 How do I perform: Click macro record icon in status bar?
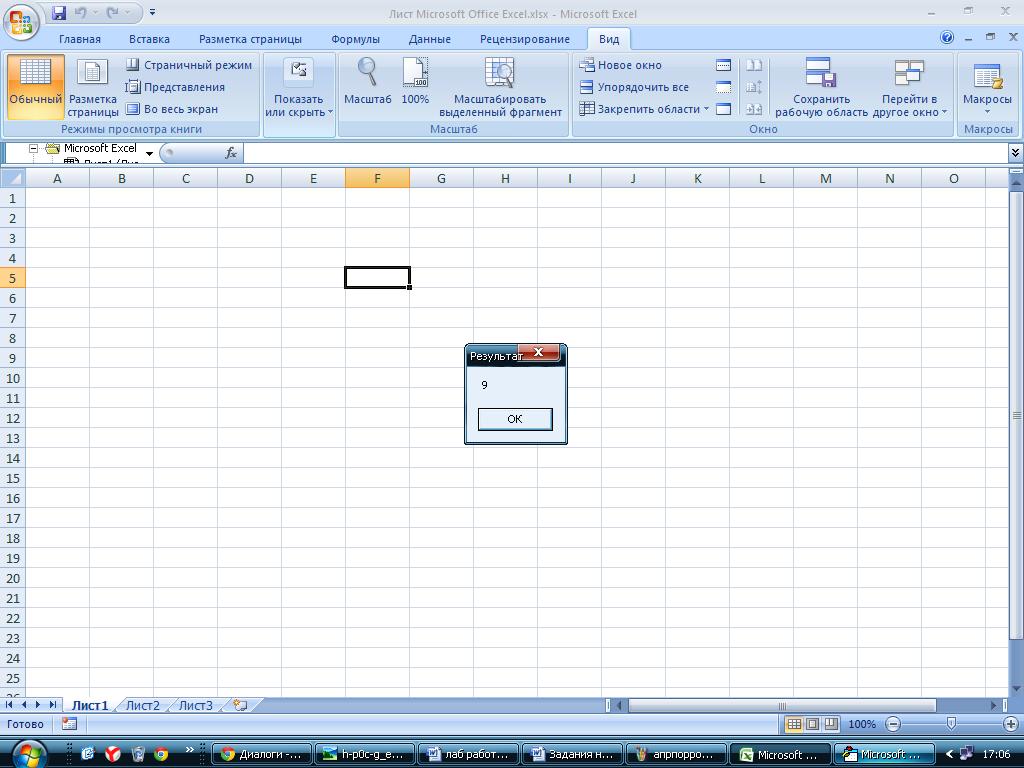[69, 724]
